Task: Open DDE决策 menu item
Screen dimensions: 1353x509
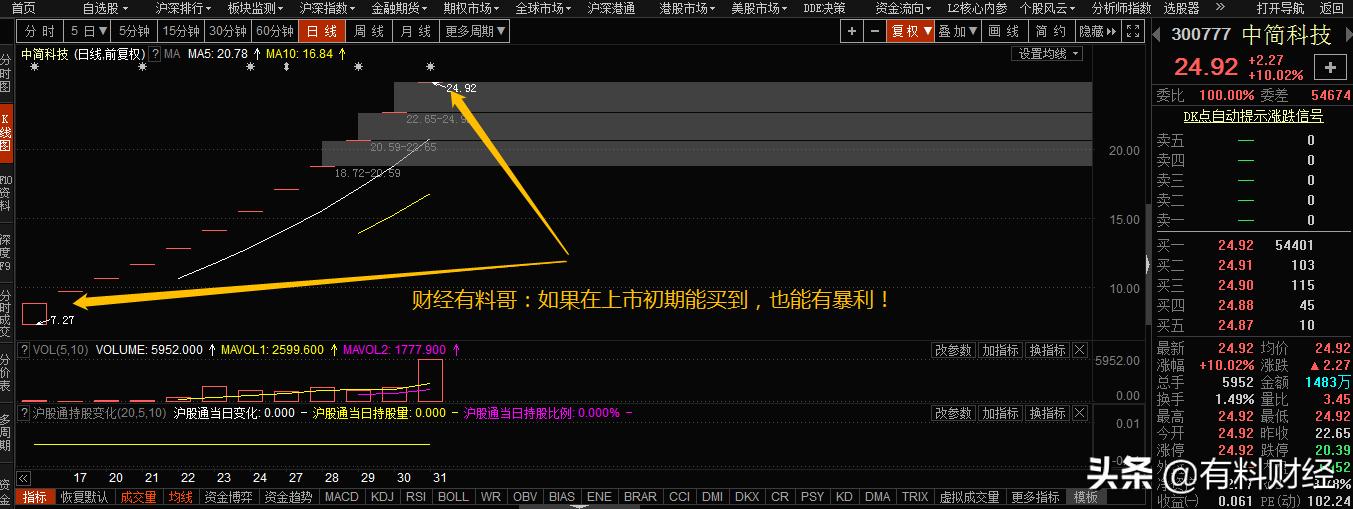Action: coord(824,8)
